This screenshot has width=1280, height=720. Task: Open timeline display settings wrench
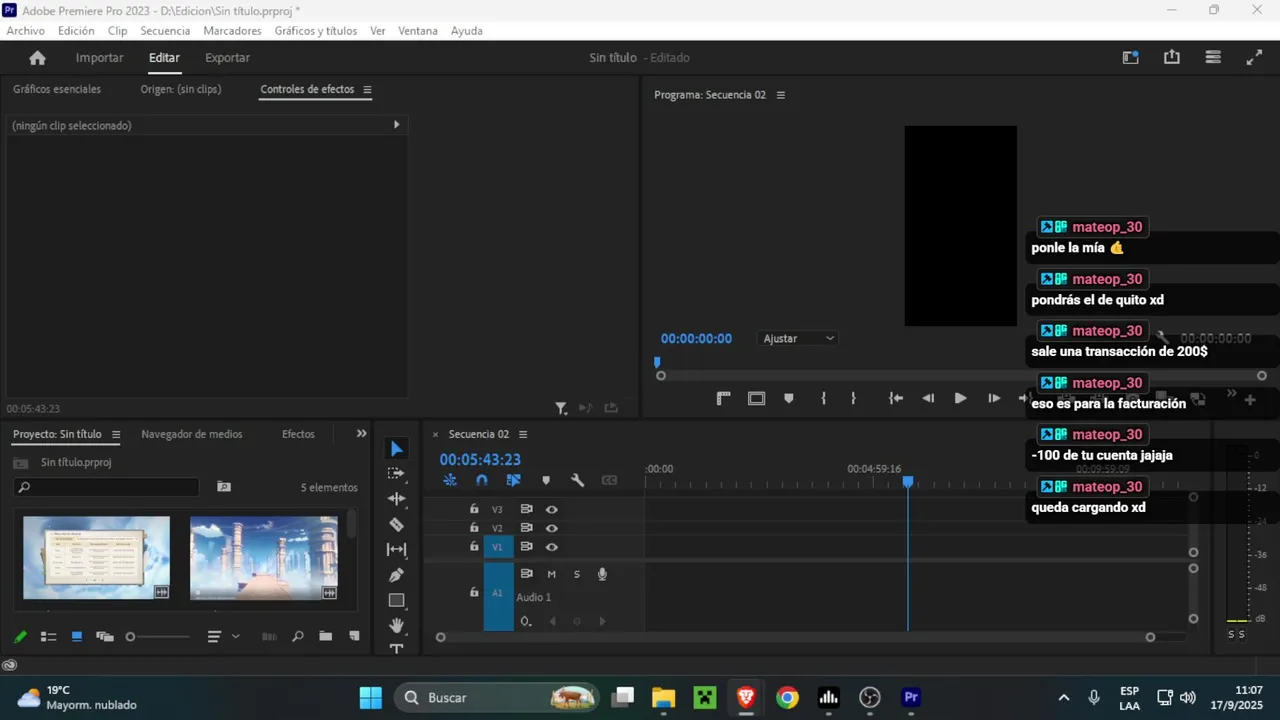(577, 480)
